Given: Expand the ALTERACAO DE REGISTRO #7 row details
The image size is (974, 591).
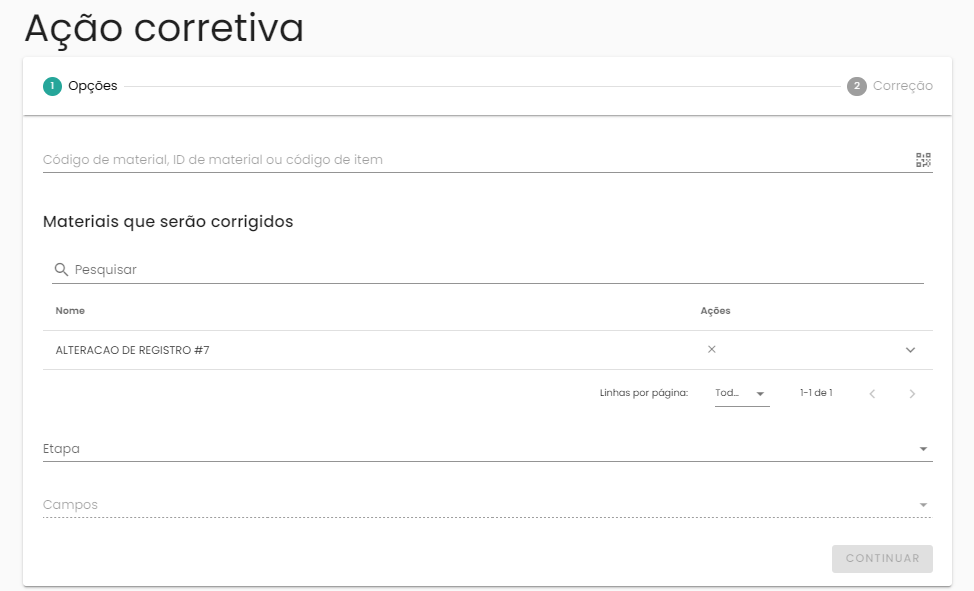Looking at the screenshot, I should [x=910, y=350].
